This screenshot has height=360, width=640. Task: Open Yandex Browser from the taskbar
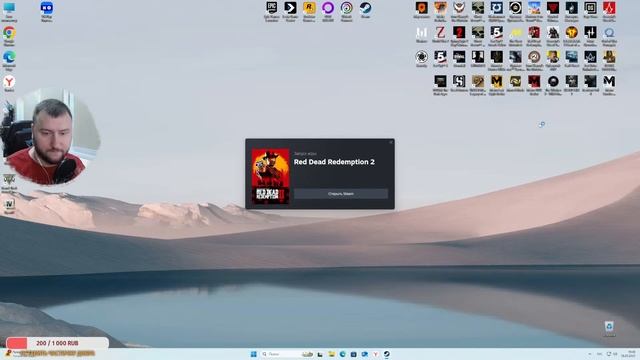[376, 354]
